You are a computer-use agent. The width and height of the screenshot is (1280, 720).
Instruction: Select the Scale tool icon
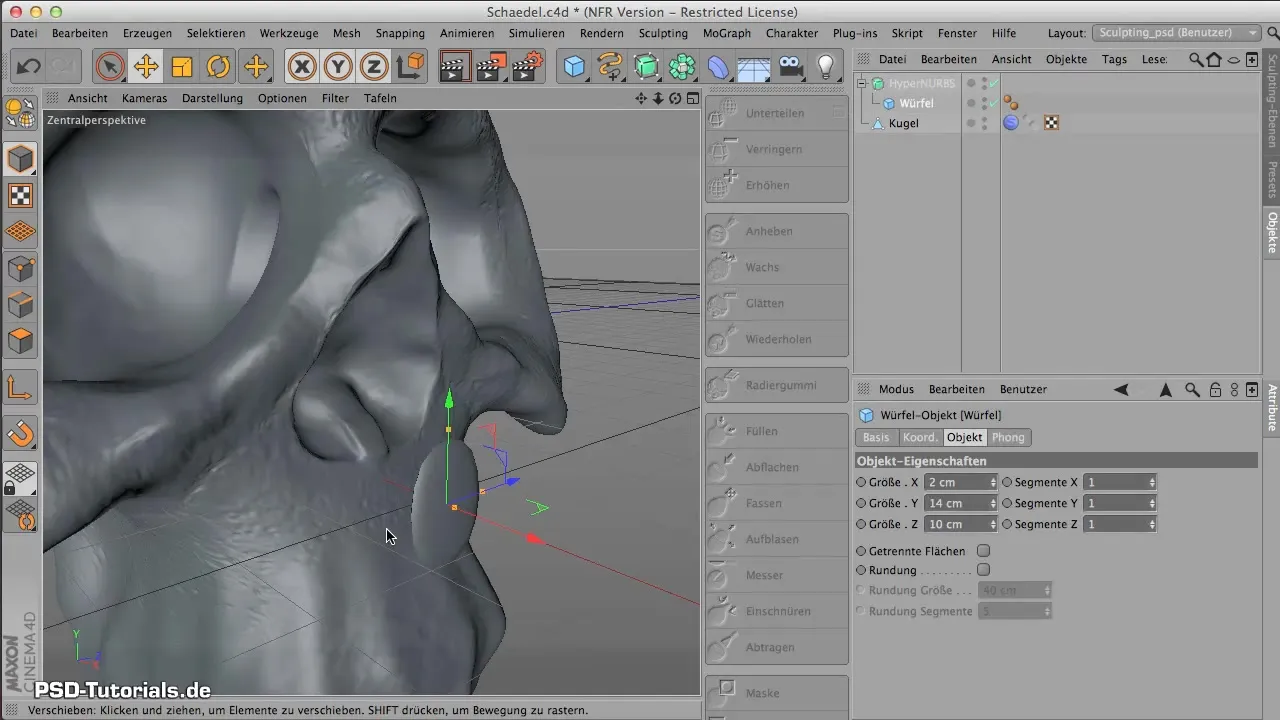182,67
